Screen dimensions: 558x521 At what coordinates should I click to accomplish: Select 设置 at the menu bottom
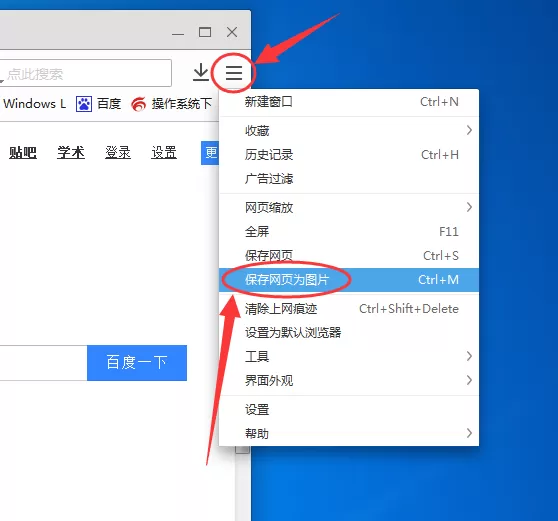tap(349, 410)
